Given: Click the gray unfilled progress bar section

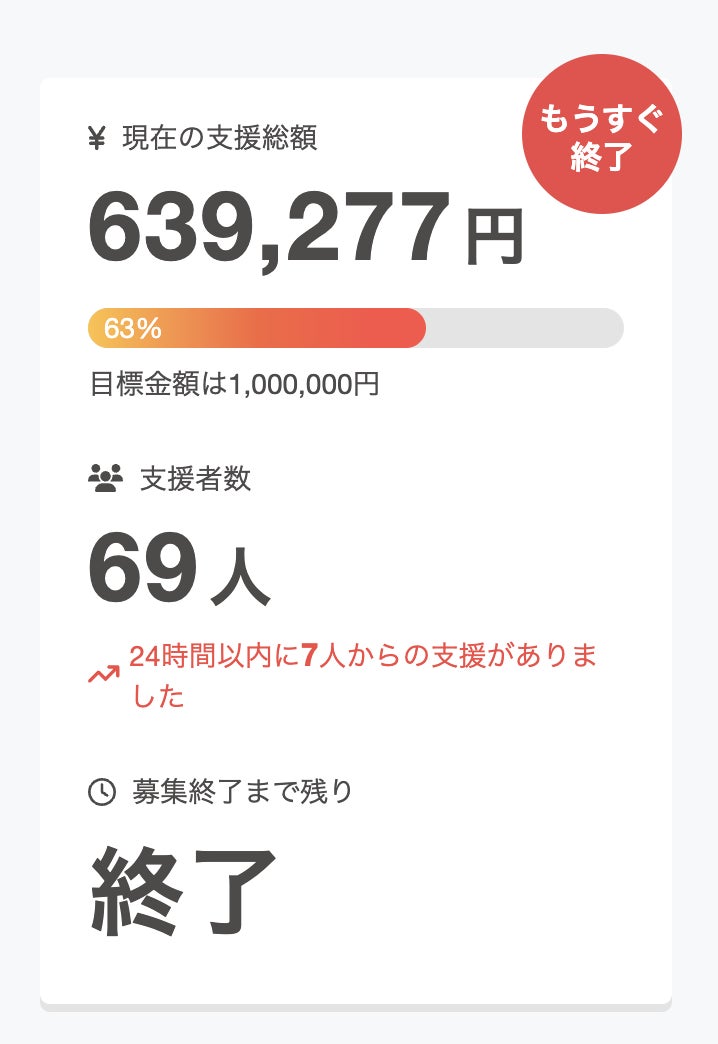Looking at the screenshot, I should coord(524,328).
